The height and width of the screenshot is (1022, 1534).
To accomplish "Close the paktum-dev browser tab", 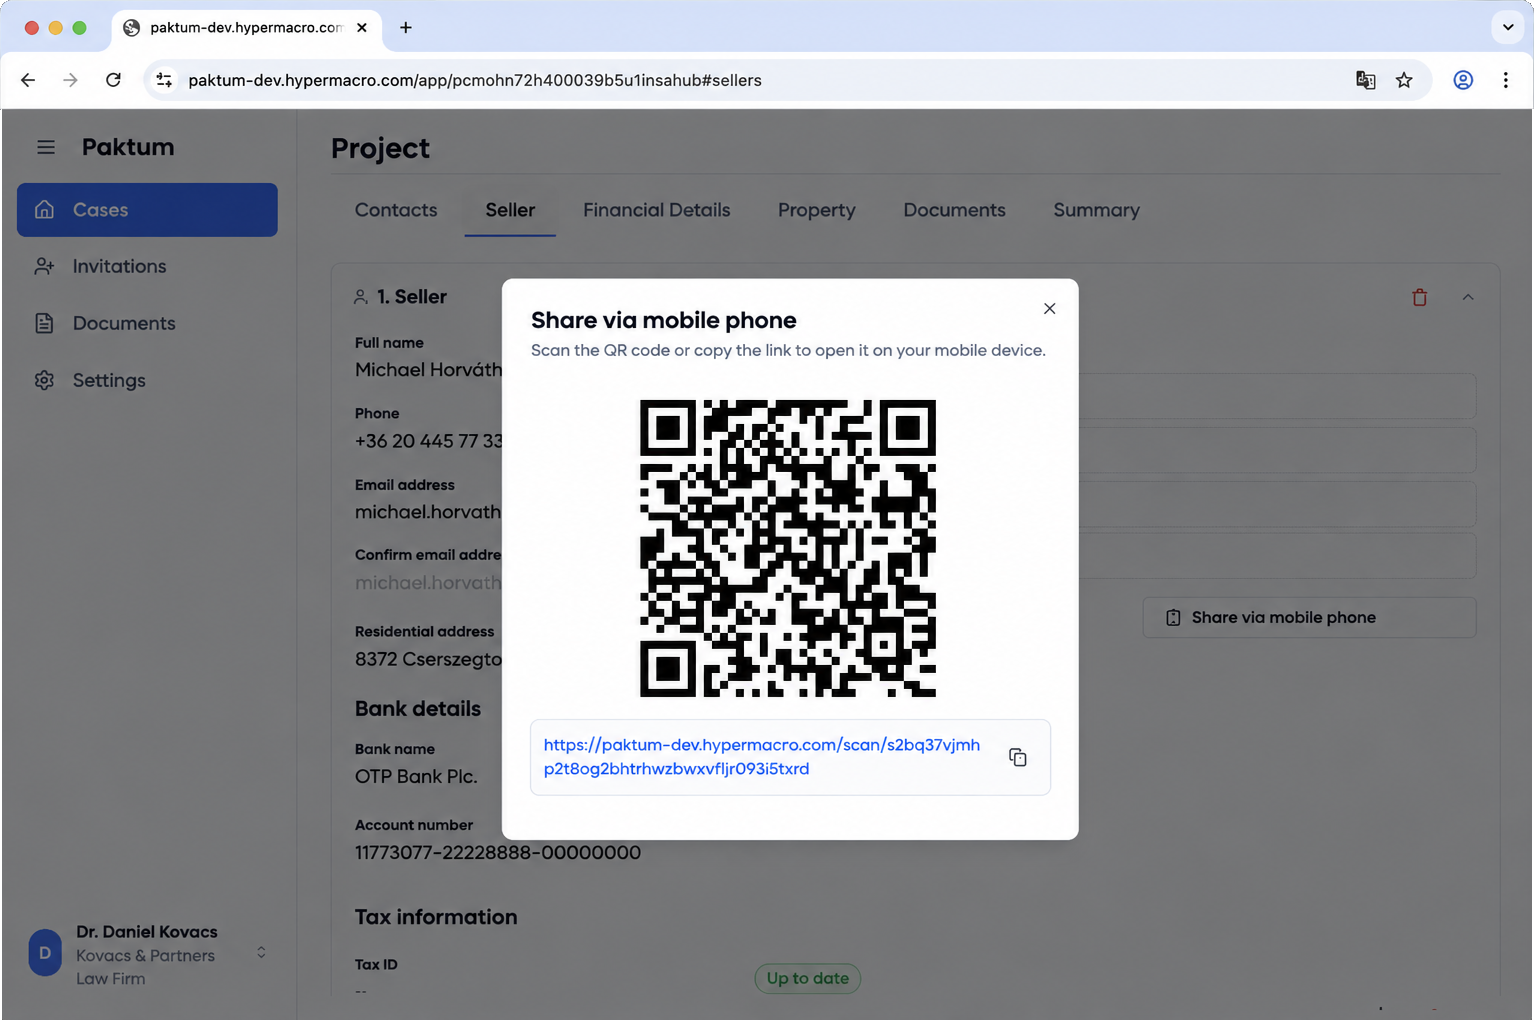I will pyautogui.click(x=362, y=28).
